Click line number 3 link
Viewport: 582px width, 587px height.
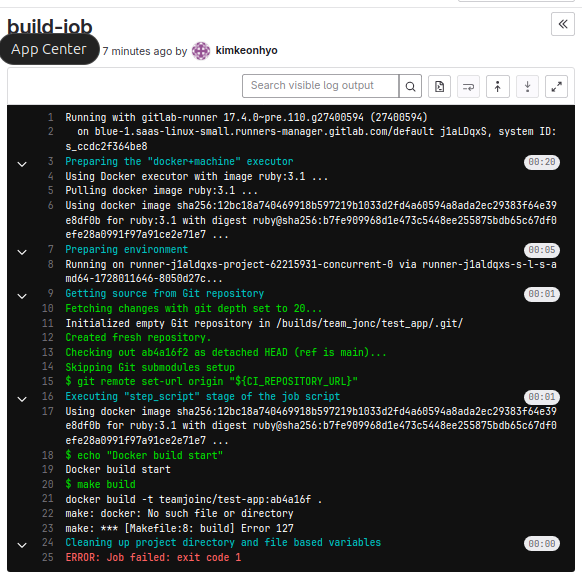tap(51, 161)
